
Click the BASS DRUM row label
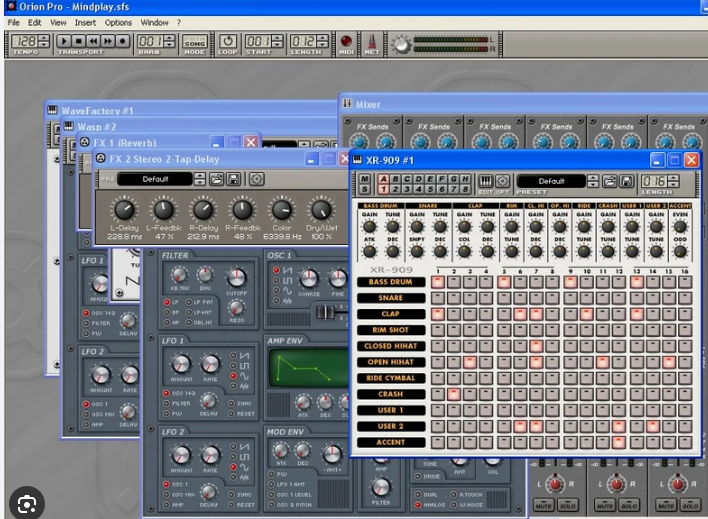391,282
